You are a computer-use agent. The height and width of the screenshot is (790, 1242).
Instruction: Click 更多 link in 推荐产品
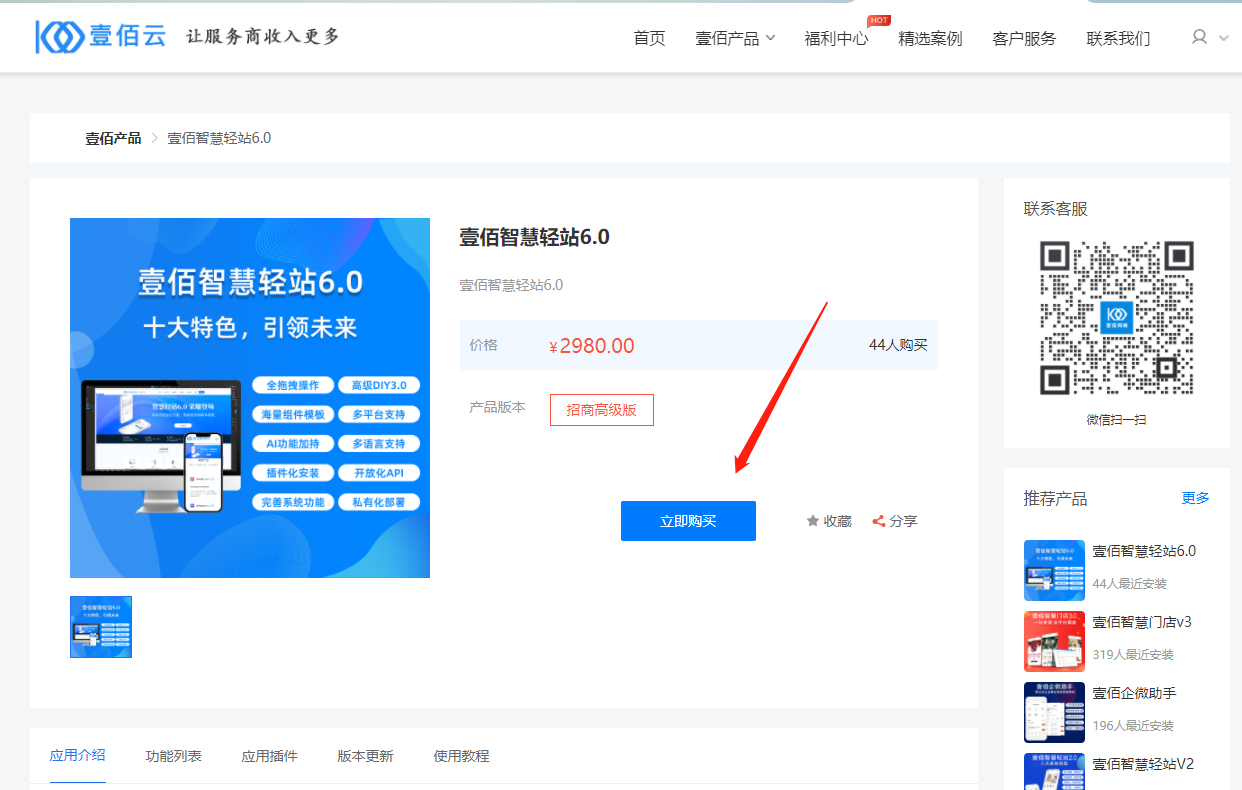coord(1196,498)
